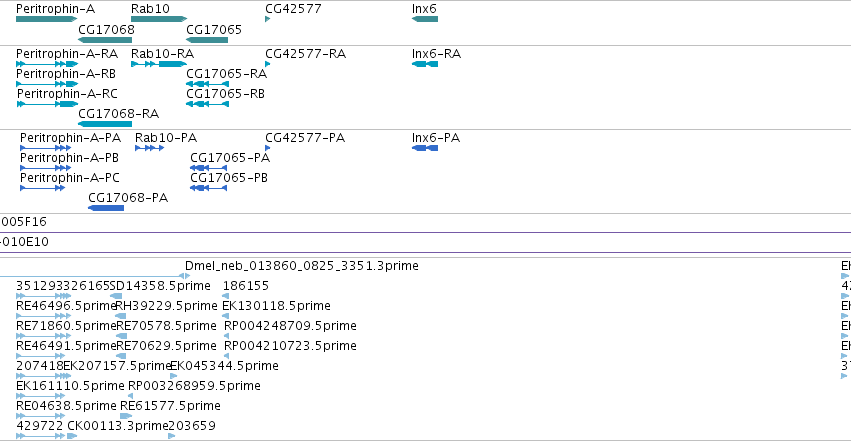Select EST RP003268959.5prime label
Image resolution: width=851 pixels, height=441 pixels.
coord(194,386)
